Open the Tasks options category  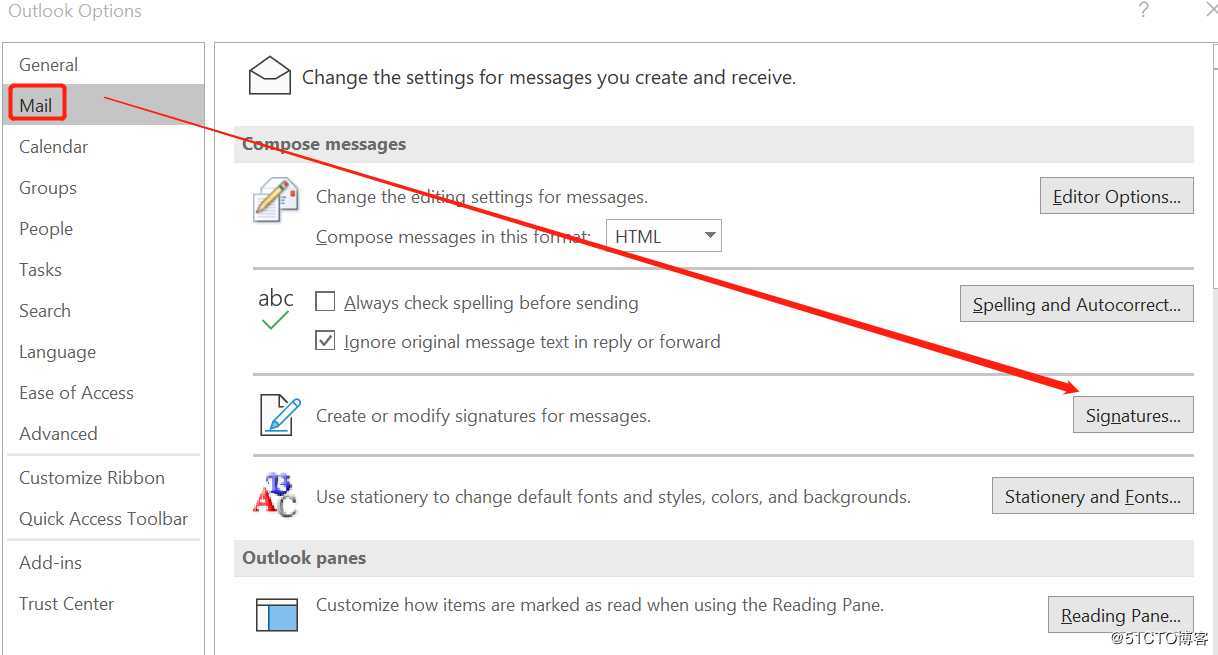[x=104, y=269]
